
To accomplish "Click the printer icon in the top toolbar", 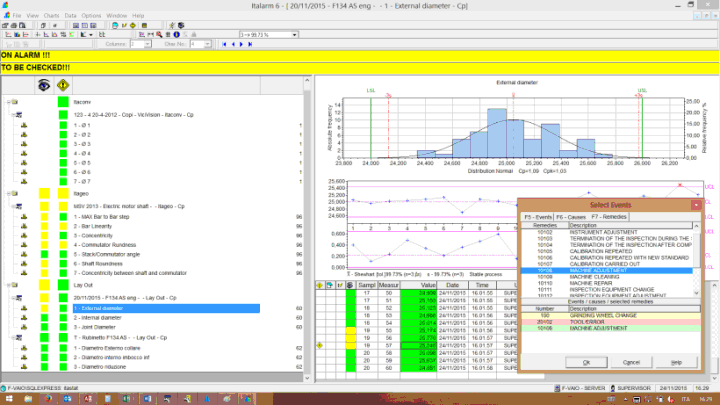I will point(14,25).
